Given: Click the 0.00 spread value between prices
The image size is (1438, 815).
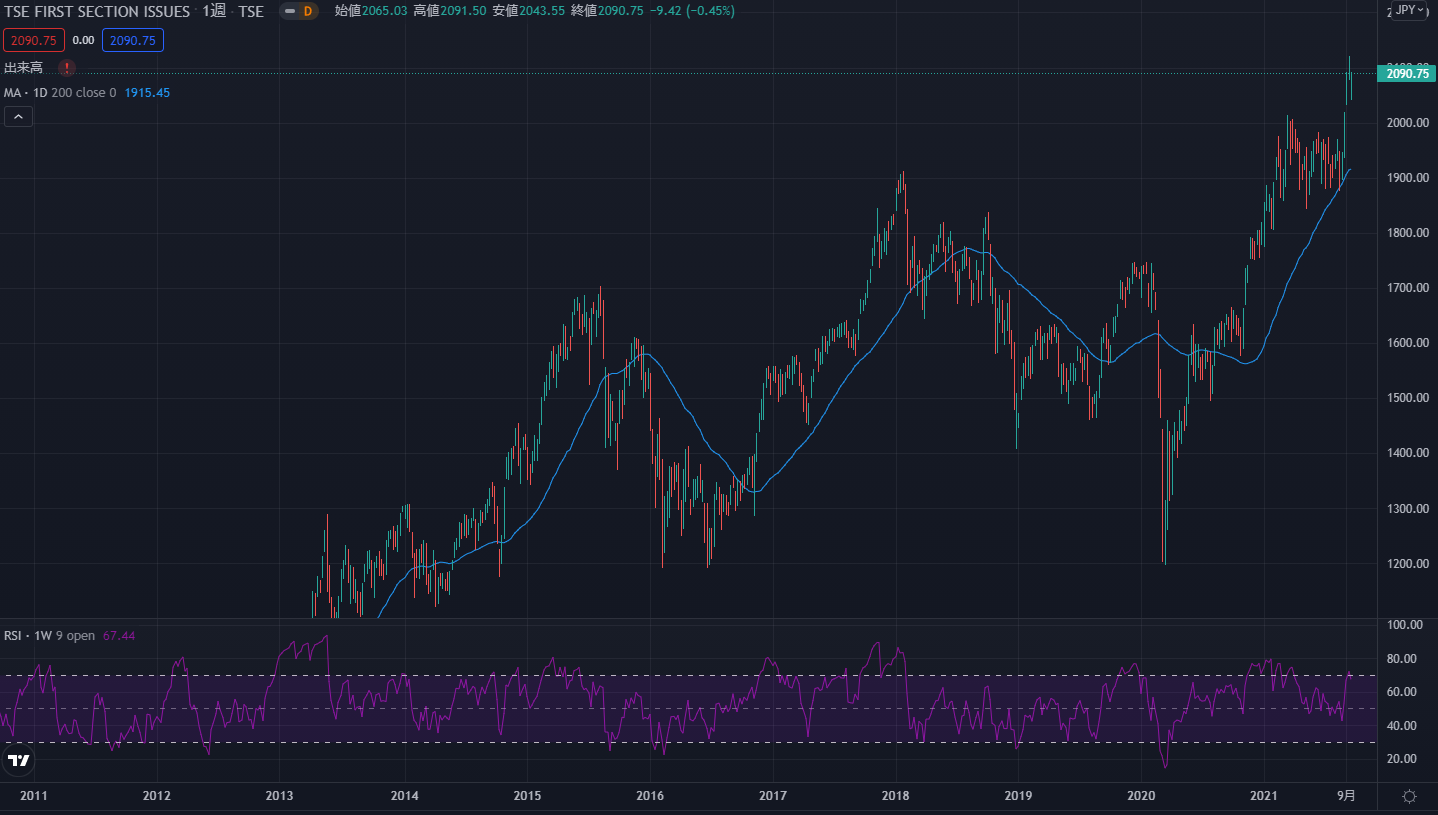Looking at the screenshot, I should click(x=84, y=40).
